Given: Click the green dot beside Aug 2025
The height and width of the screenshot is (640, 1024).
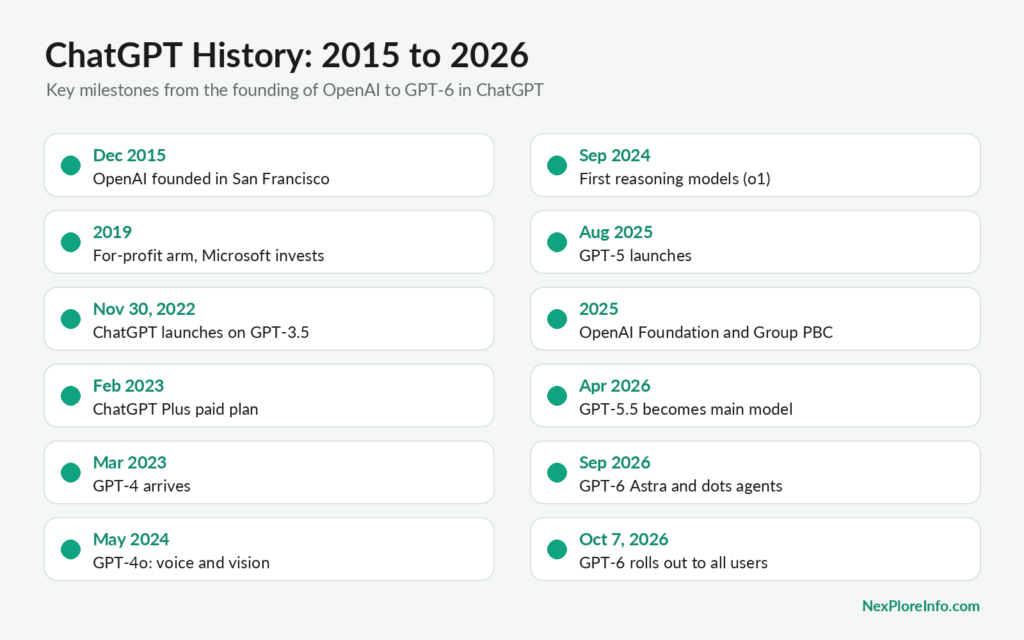Looking at the screenshot, I should tap(557, 242).
